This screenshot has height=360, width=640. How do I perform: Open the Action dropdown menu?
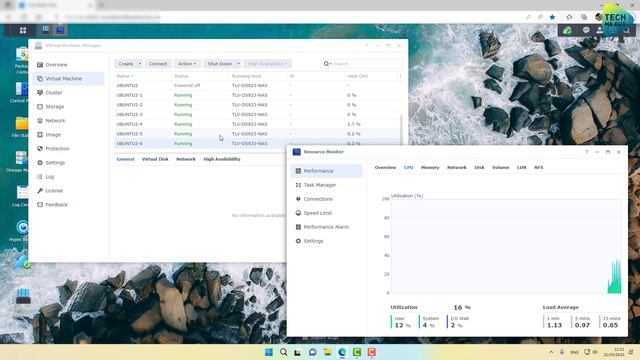[187, 64]
